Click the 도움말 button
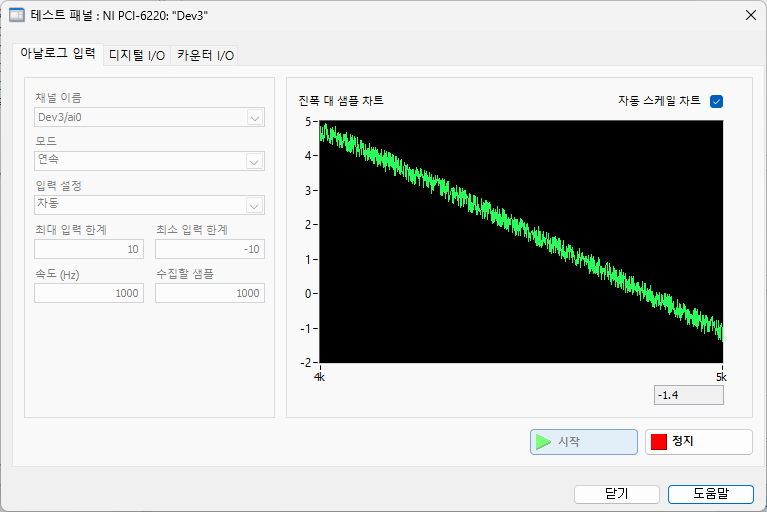 click(711, 494)
